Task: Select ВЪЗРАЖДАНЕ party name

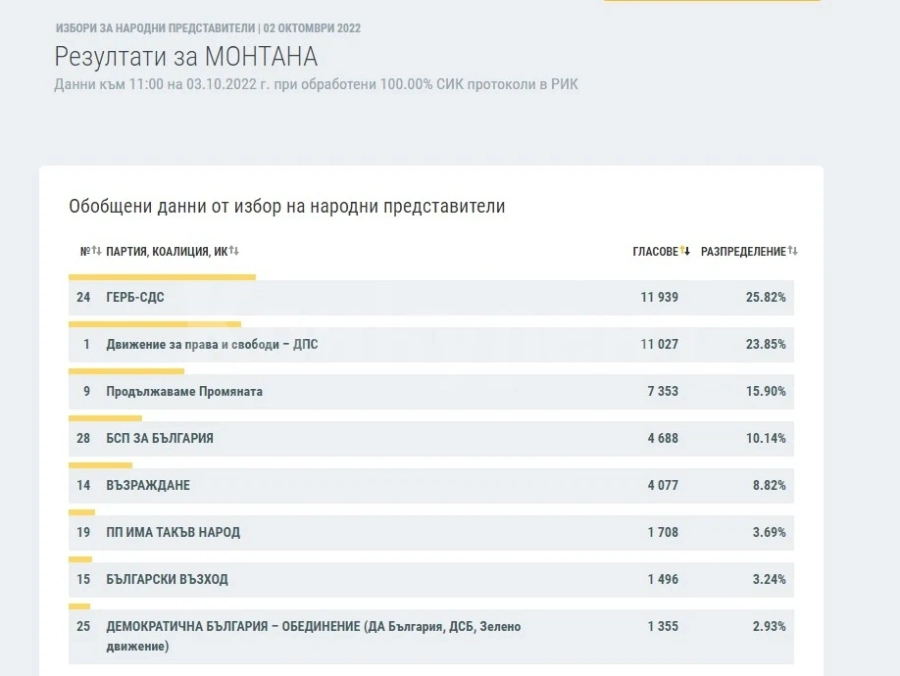Action: point(148,485)
